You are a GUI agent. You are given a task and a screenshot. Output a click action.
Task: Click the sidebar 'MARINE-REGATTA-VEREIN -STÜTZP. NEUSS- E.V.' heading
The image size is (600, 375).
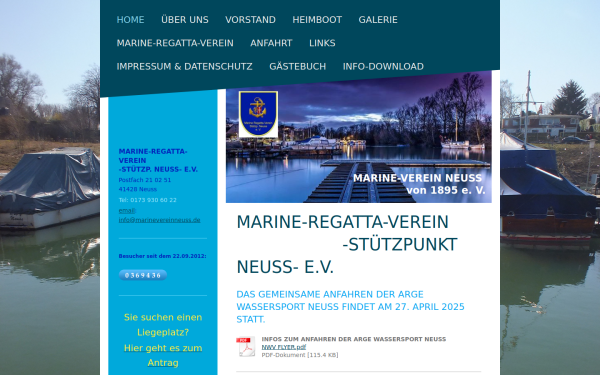(158, 160)
